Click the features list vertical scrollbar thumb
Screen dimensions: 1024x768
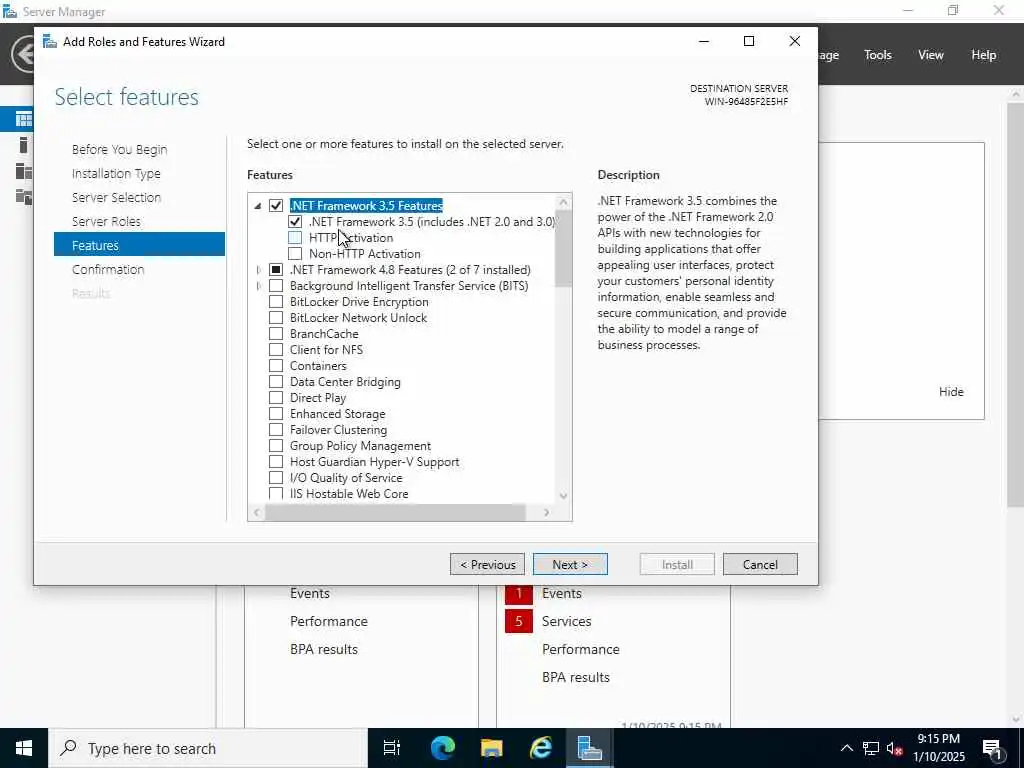coord(564,248)
